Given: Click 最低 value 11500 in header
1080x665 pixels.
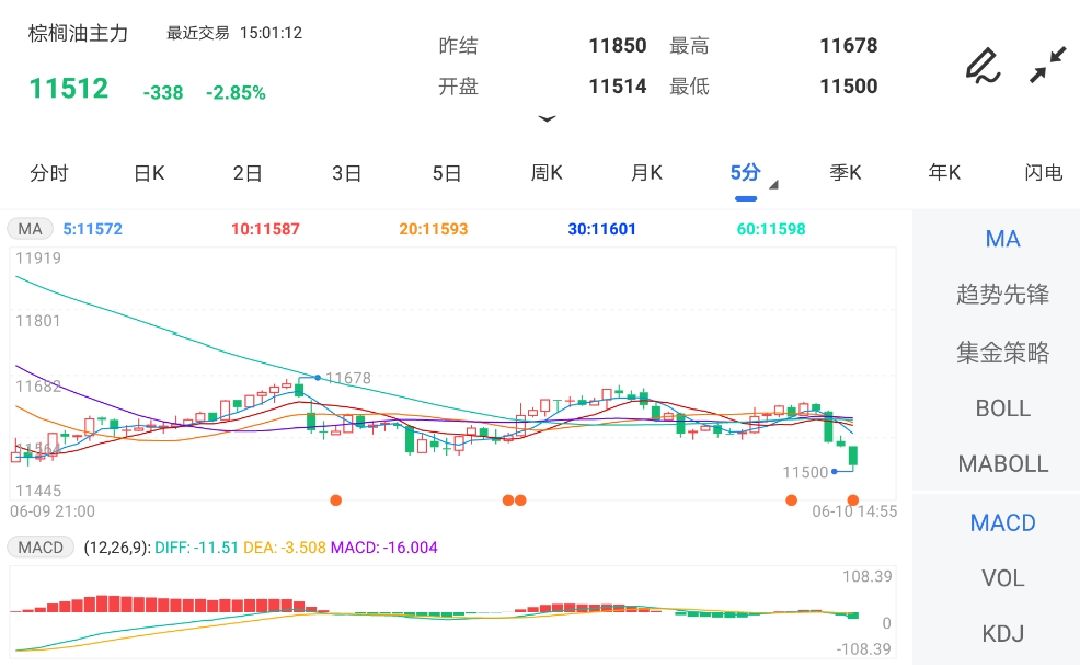Looking at the screenshot, I should pos(849,86).
